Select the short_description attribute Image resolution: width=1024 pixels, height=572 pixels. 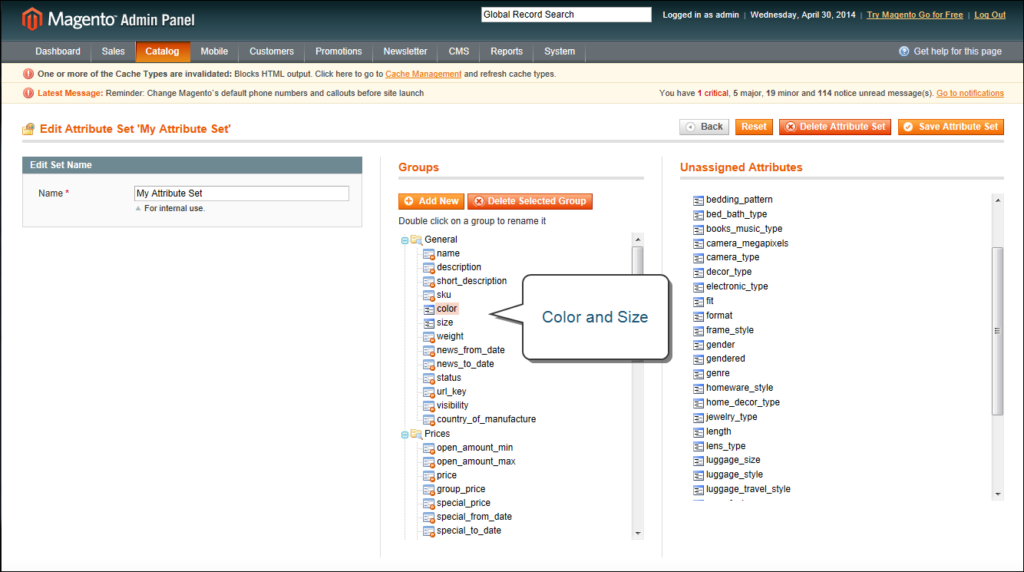click(x=471, y=281)
